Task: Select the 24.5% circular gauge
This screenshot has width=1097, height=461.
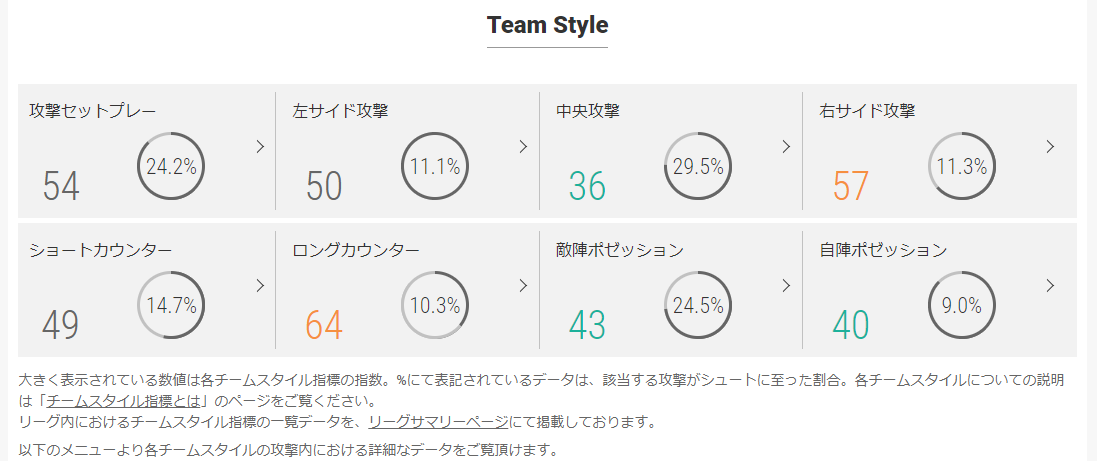Action: coord(698,305)
